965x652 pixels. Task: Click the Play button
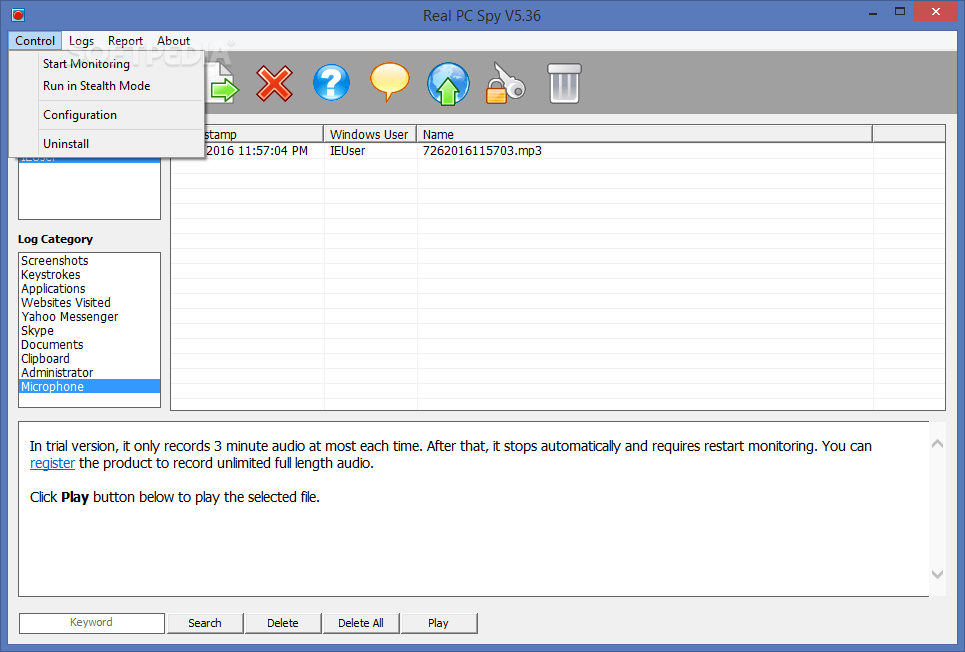point(438,623)
